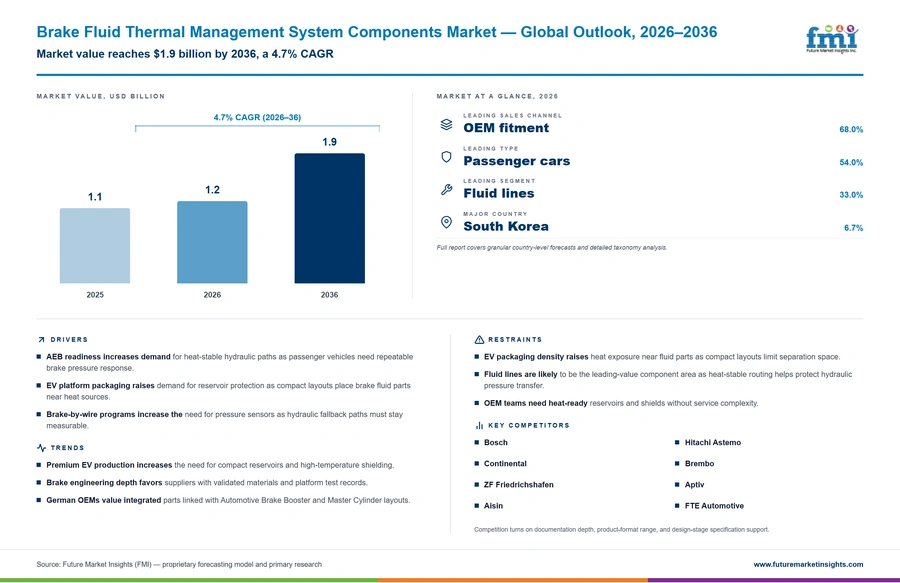Click 'South Korea' text
Screen dimensions: 900x583
(506, 226)
